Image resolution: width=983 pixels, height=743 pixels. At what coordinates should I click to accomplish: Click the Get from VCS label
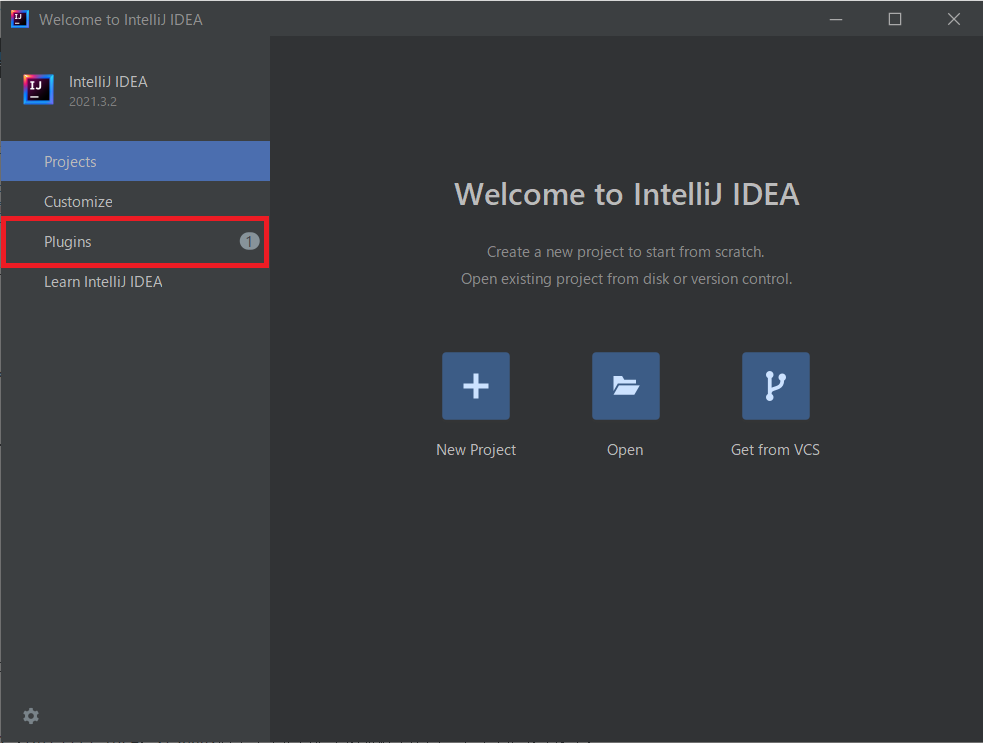click(x=775, y=450)
